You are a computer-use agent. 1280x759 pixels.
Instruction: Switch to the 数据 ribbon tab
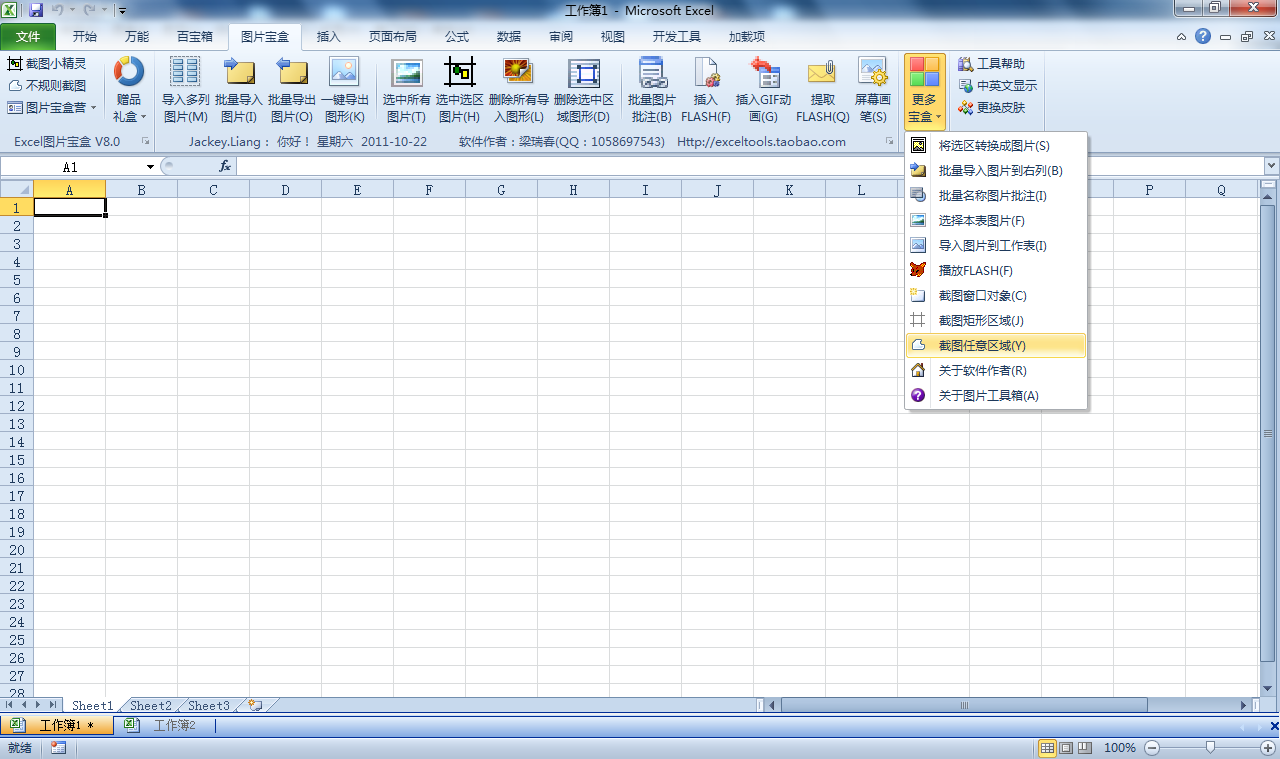tap(509, 37)
